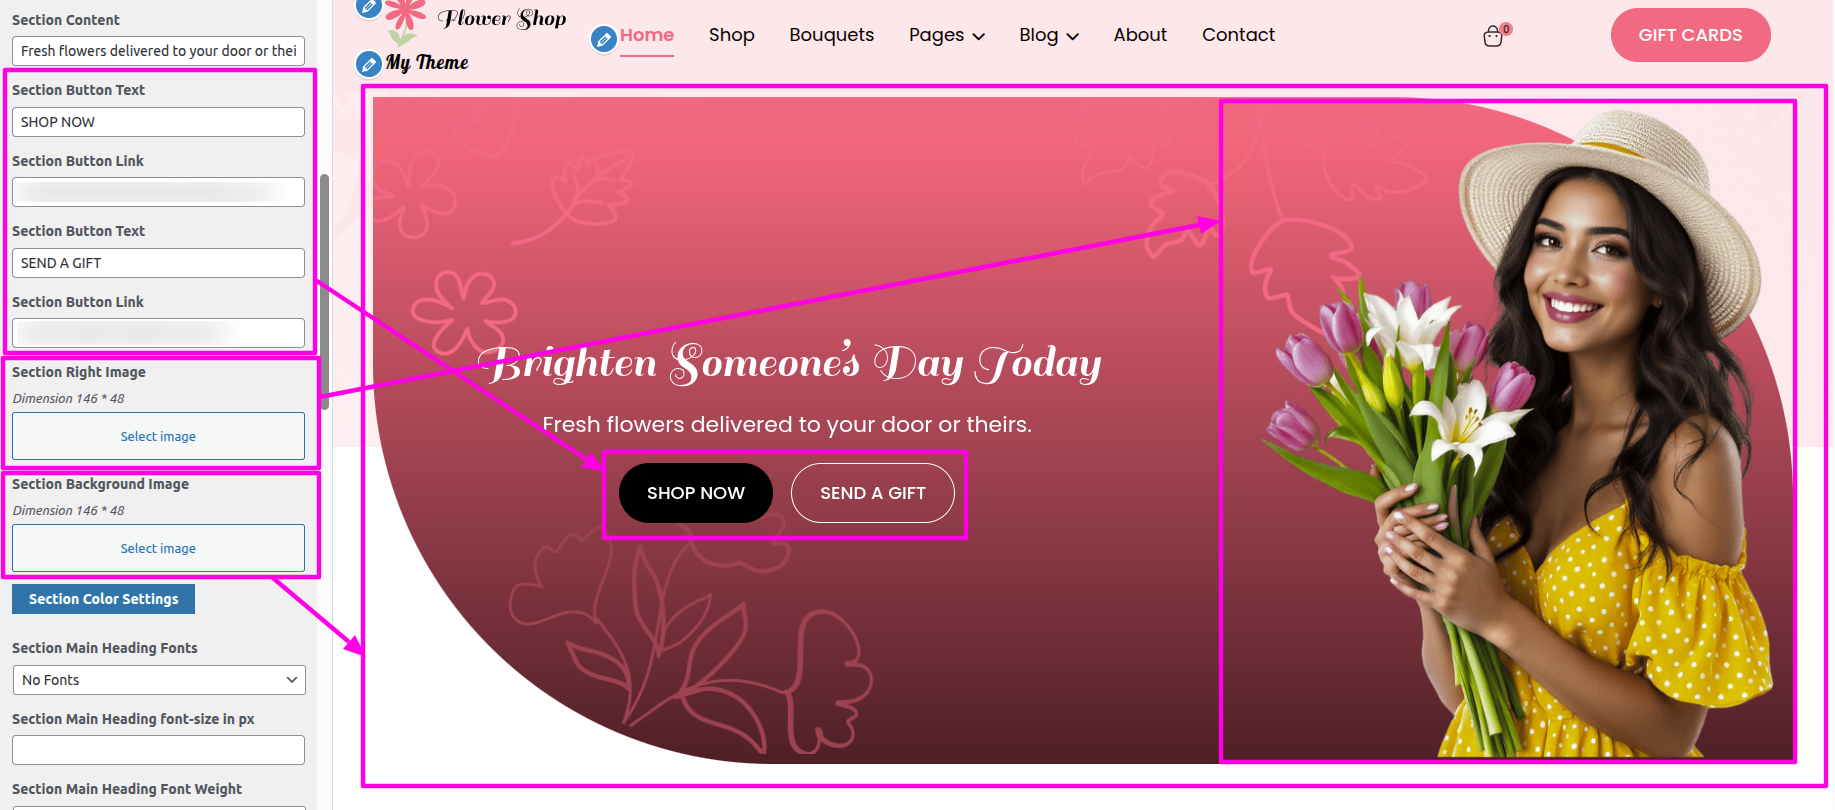The image size is (1835, 810).
Task: Click the pink flower logo image
Action: coord(405,20)
